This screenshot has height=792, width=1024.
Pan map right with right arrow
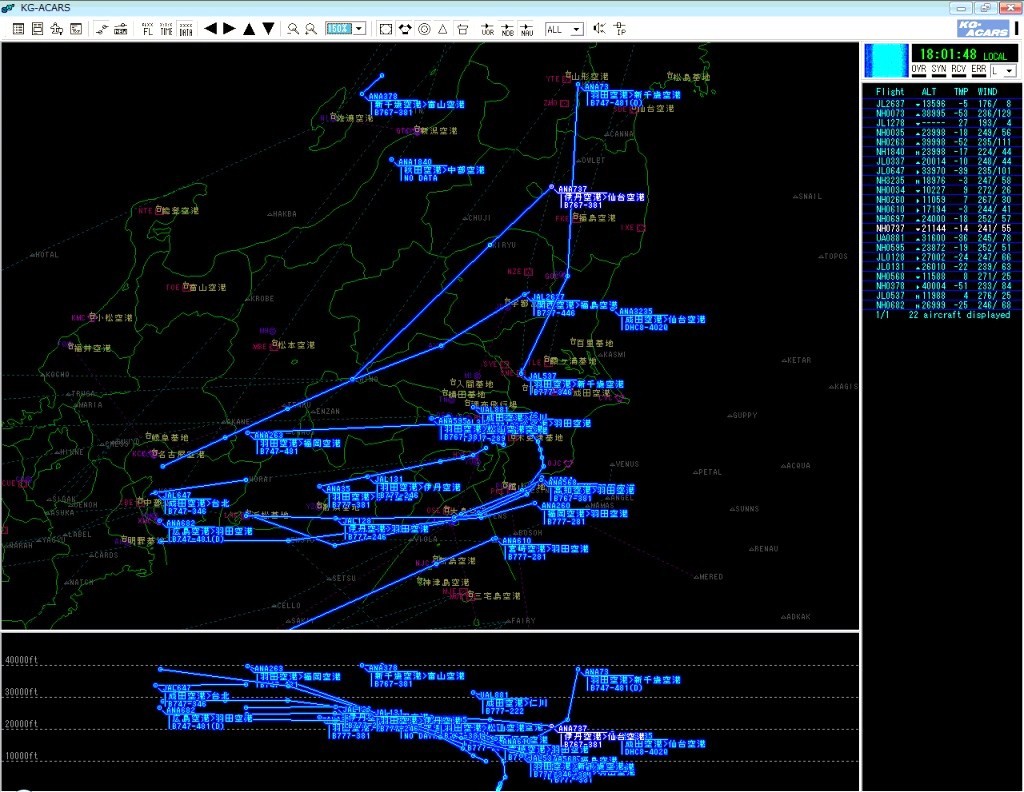tap(229, 29)
